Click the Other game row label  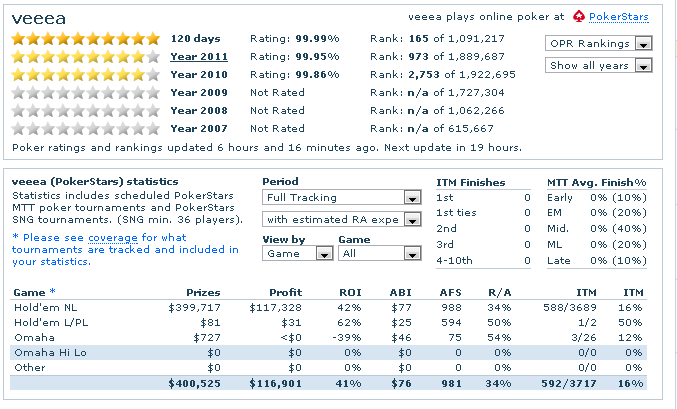tap(30, 368)
